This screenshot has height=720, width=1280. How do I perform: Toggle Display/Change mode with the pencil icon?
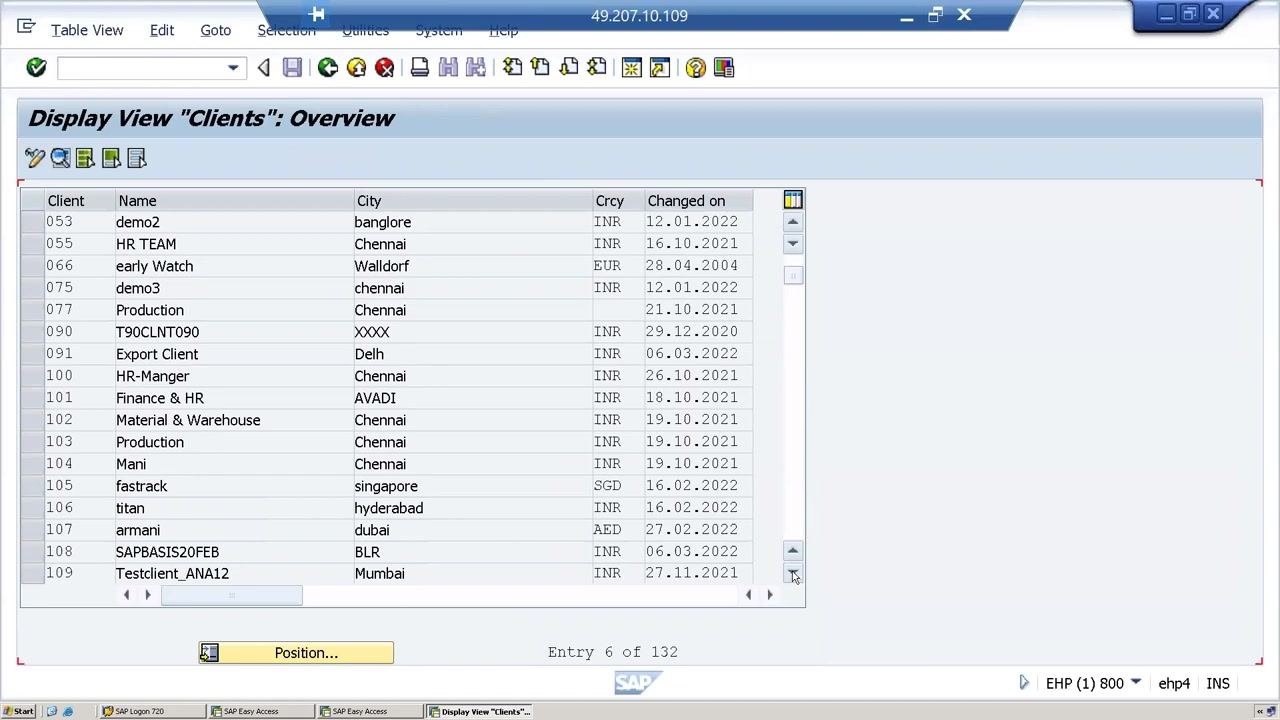point(35,158)
